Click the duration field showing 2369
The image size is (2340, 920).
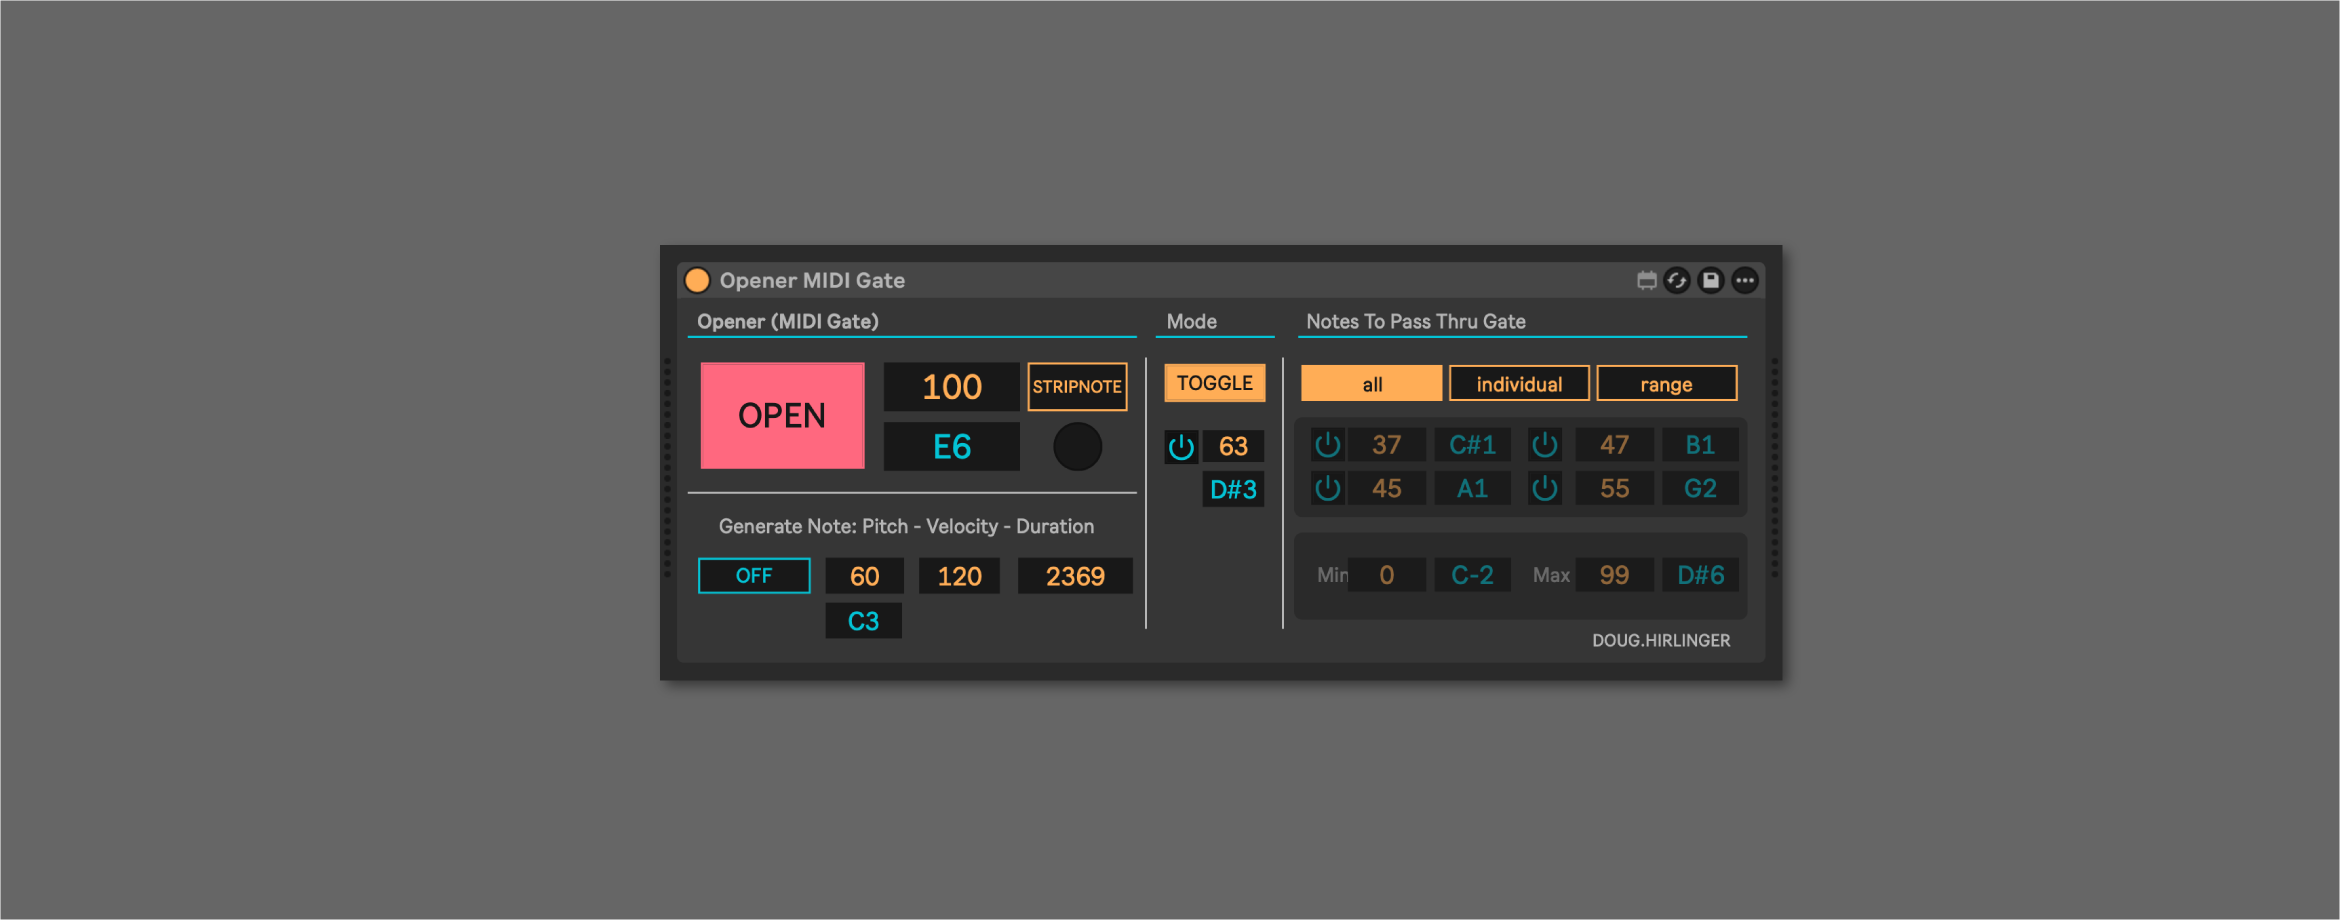[1075, 577]
